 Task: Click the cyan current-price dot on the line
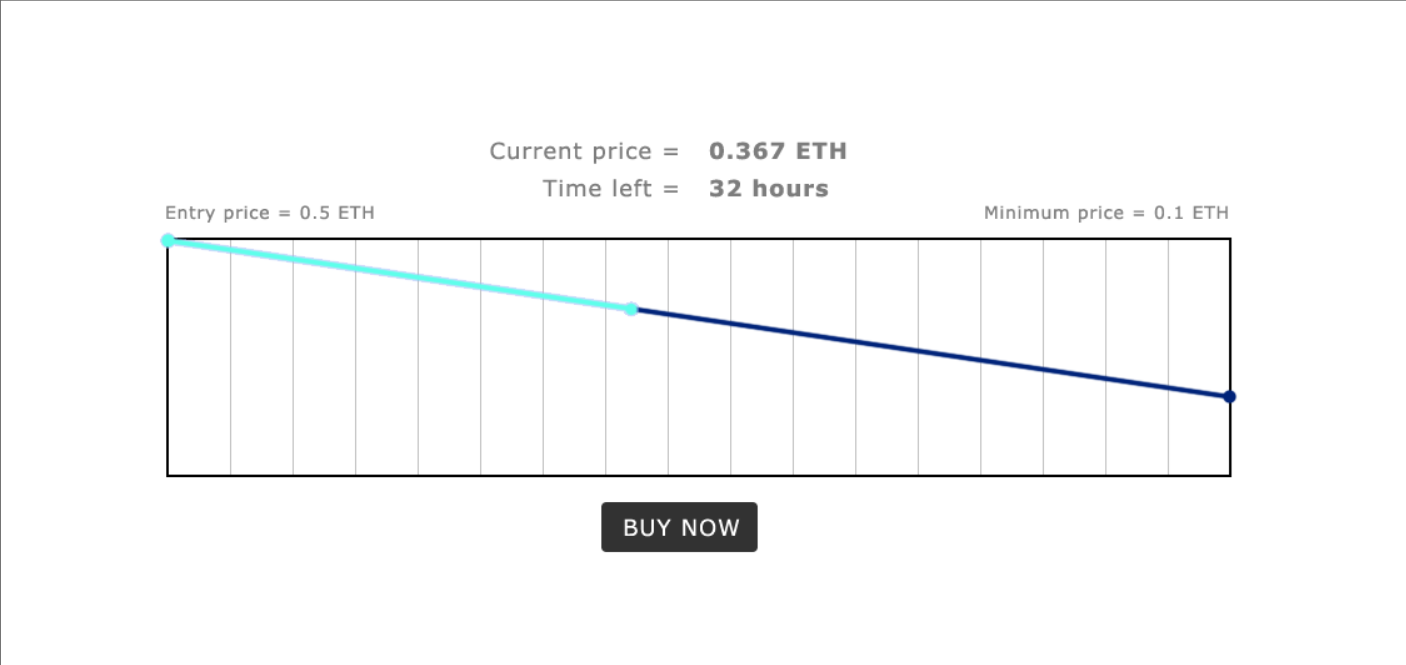pos(631,309)
